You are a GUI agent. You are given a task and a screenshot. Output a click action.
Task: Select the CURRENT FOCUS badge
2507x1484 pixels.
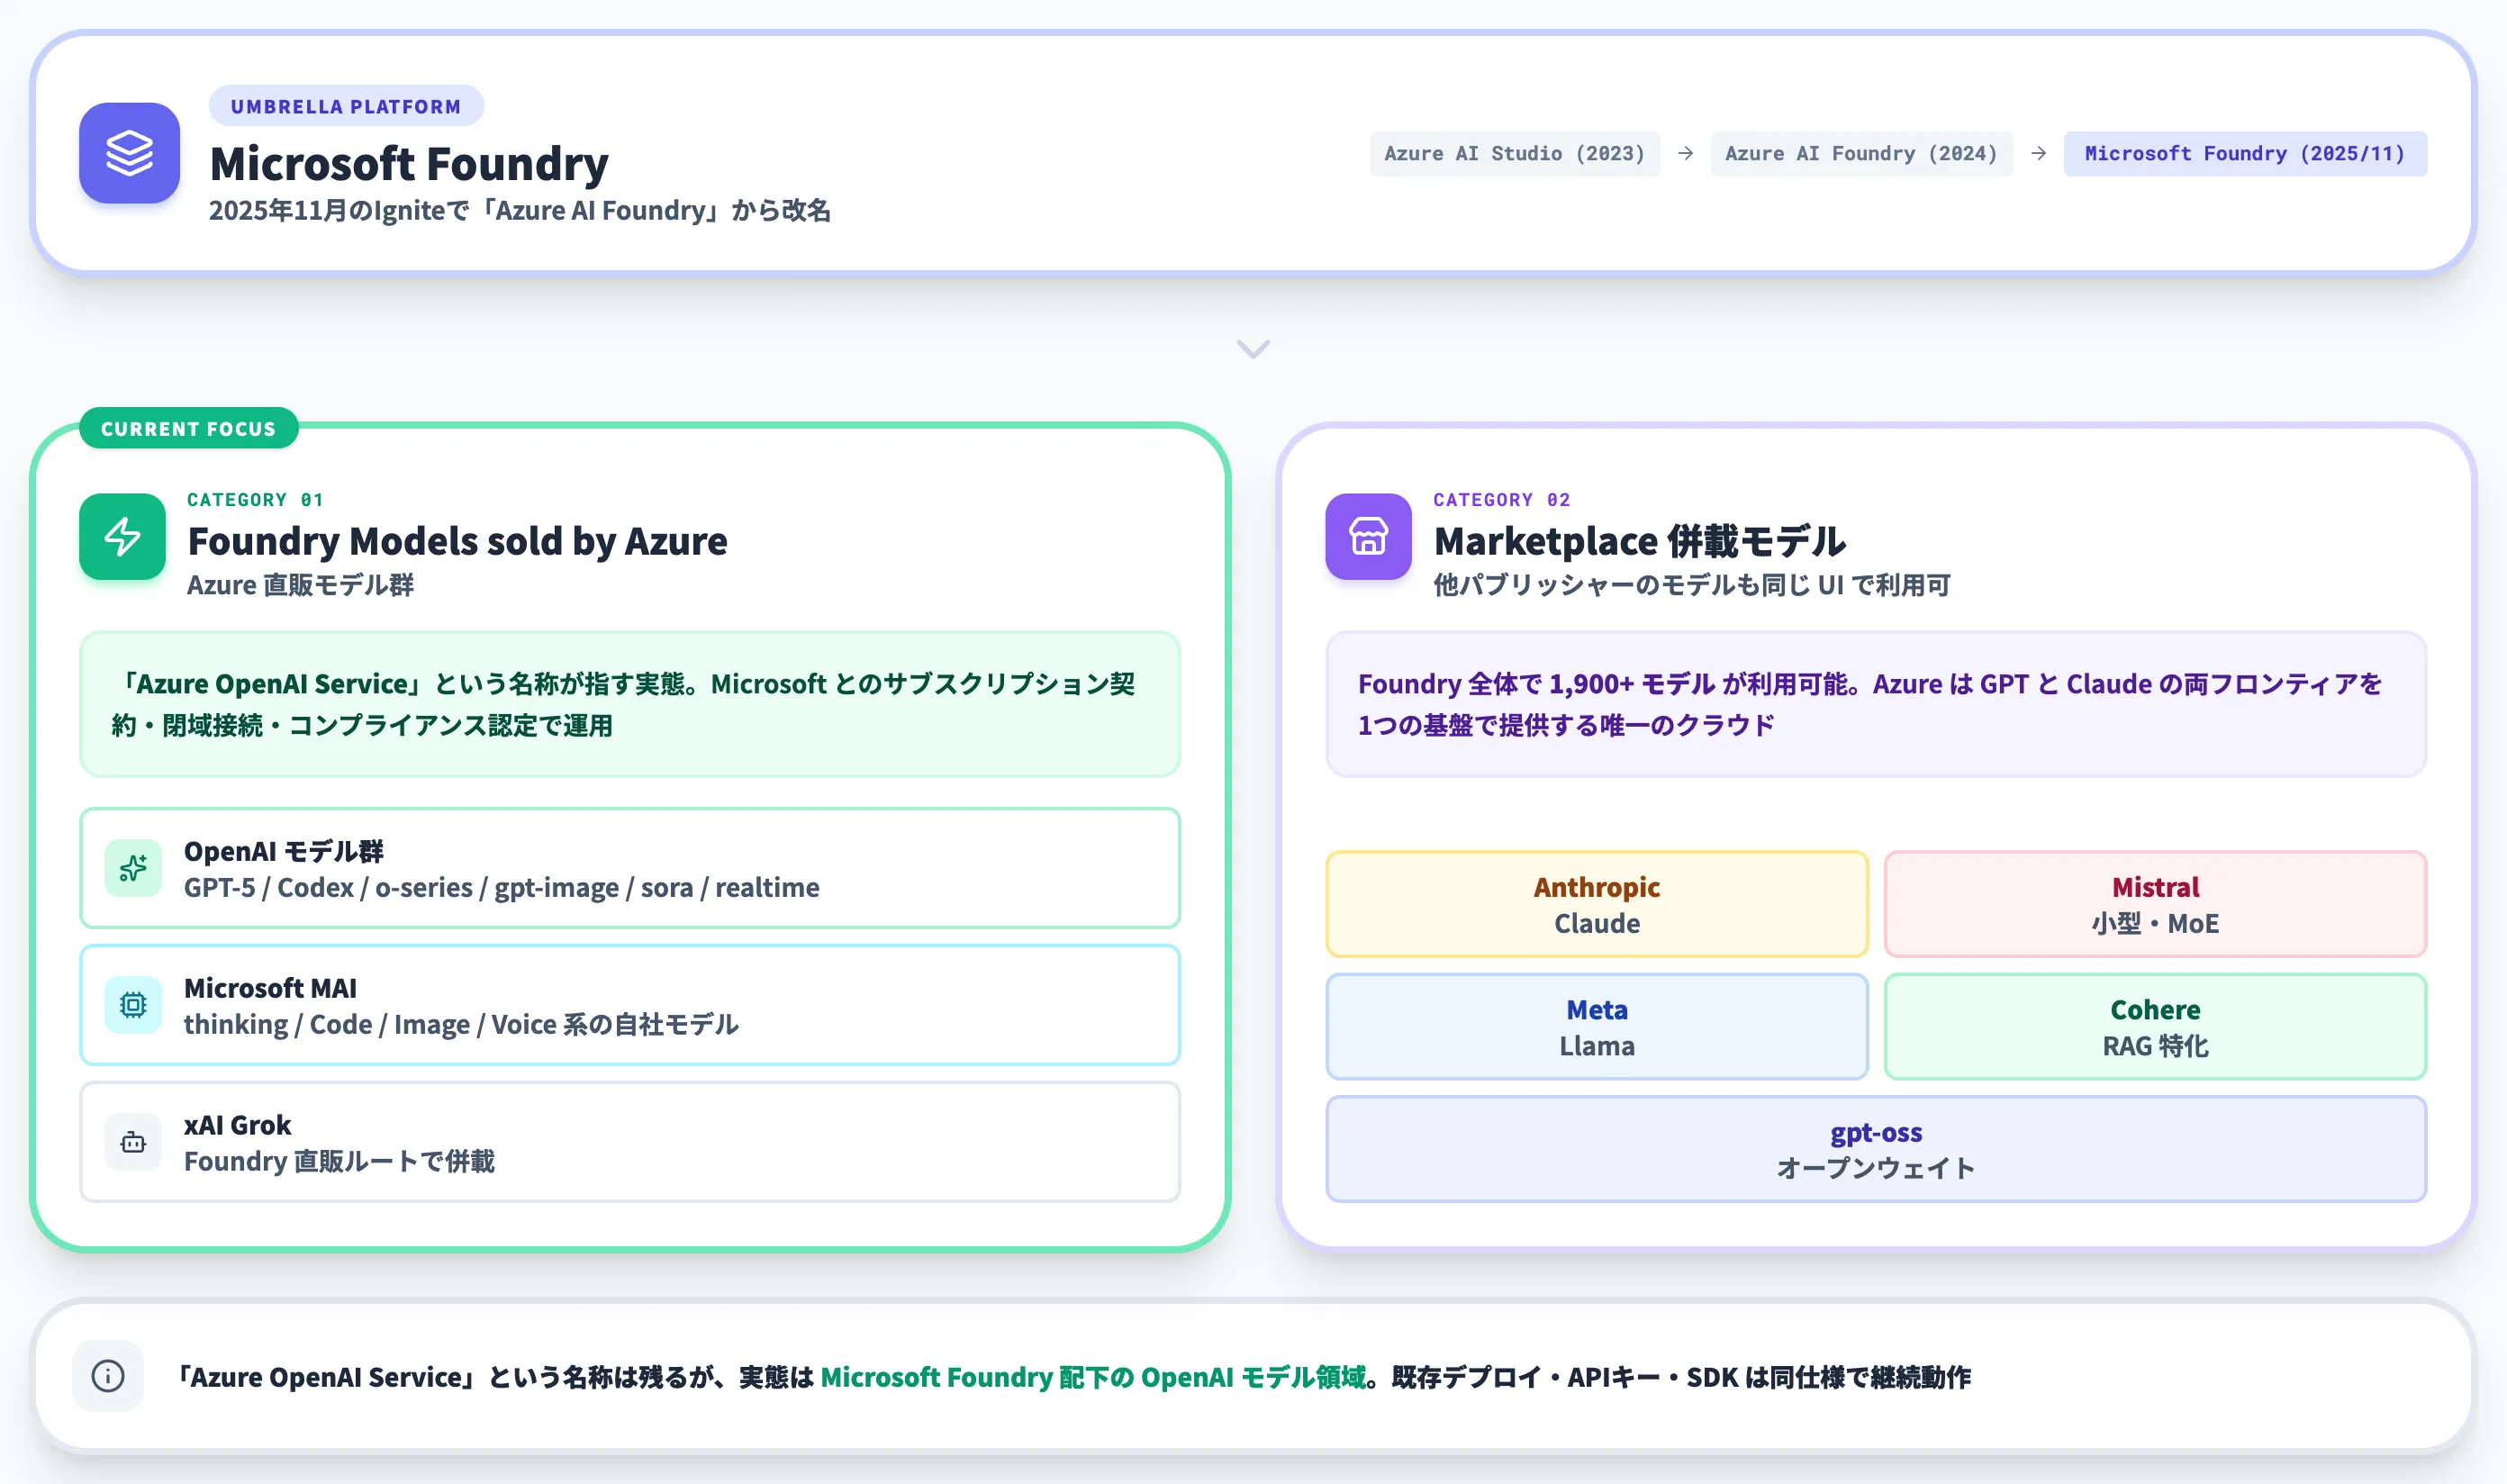pos(188,428)
